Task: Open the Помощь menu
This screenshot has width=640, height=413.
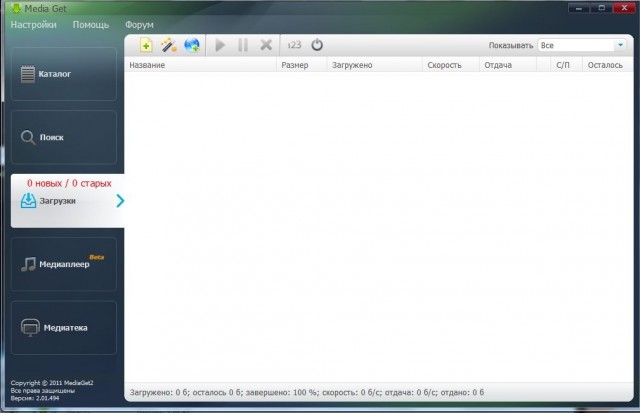Action: point(91,25)
